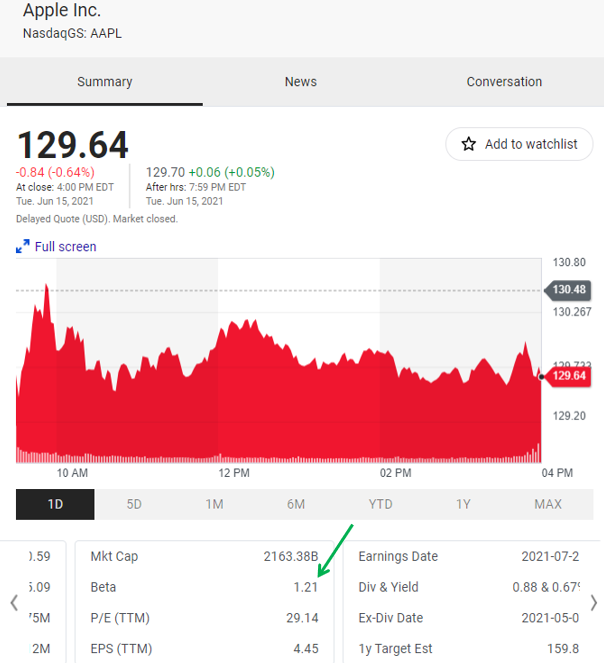This screenshot has width=604, height=663.
Task: Switch chart to 1M range
Action: (214, 504)
